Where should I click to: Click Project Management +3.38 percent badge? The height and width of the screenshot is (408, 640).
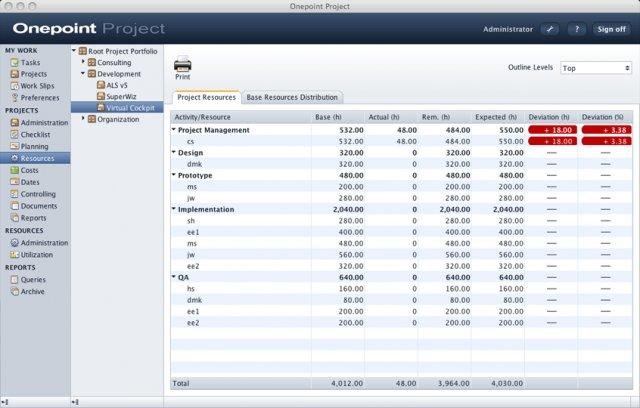(607, 130)
